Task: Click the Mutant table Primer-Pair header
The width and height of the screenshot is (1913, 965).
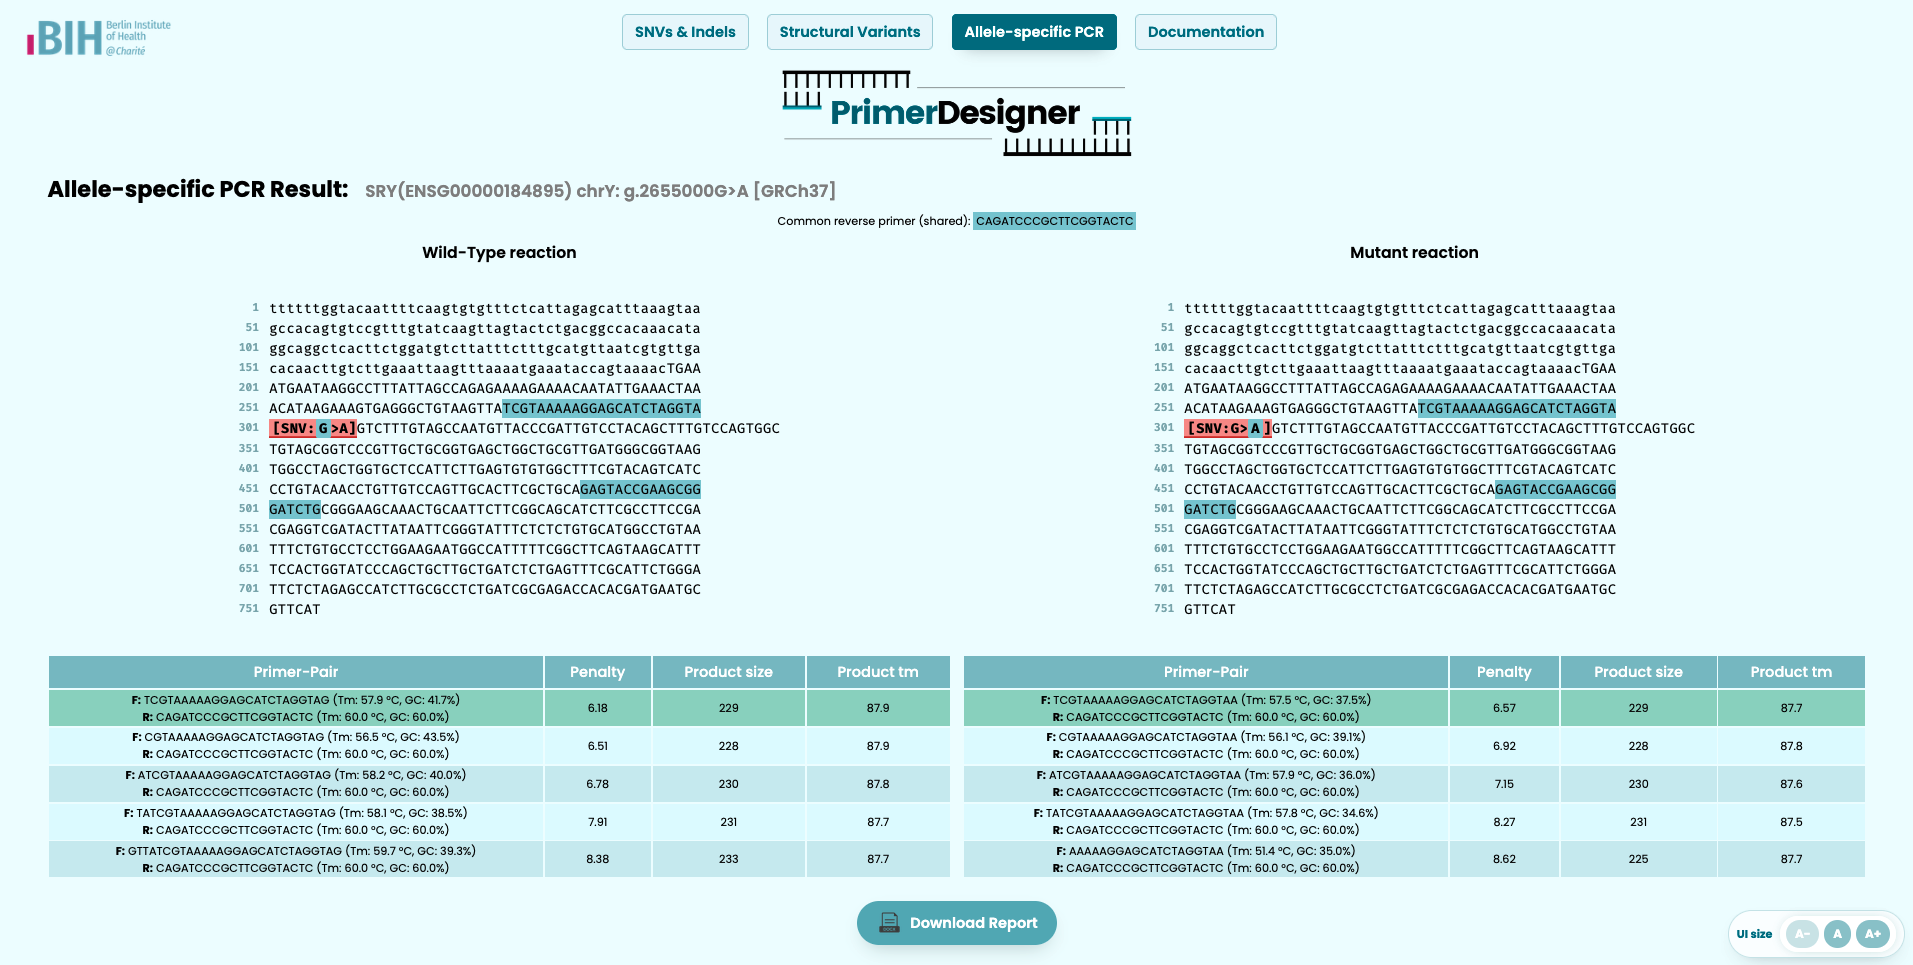Action: (x=1206, y=672)
